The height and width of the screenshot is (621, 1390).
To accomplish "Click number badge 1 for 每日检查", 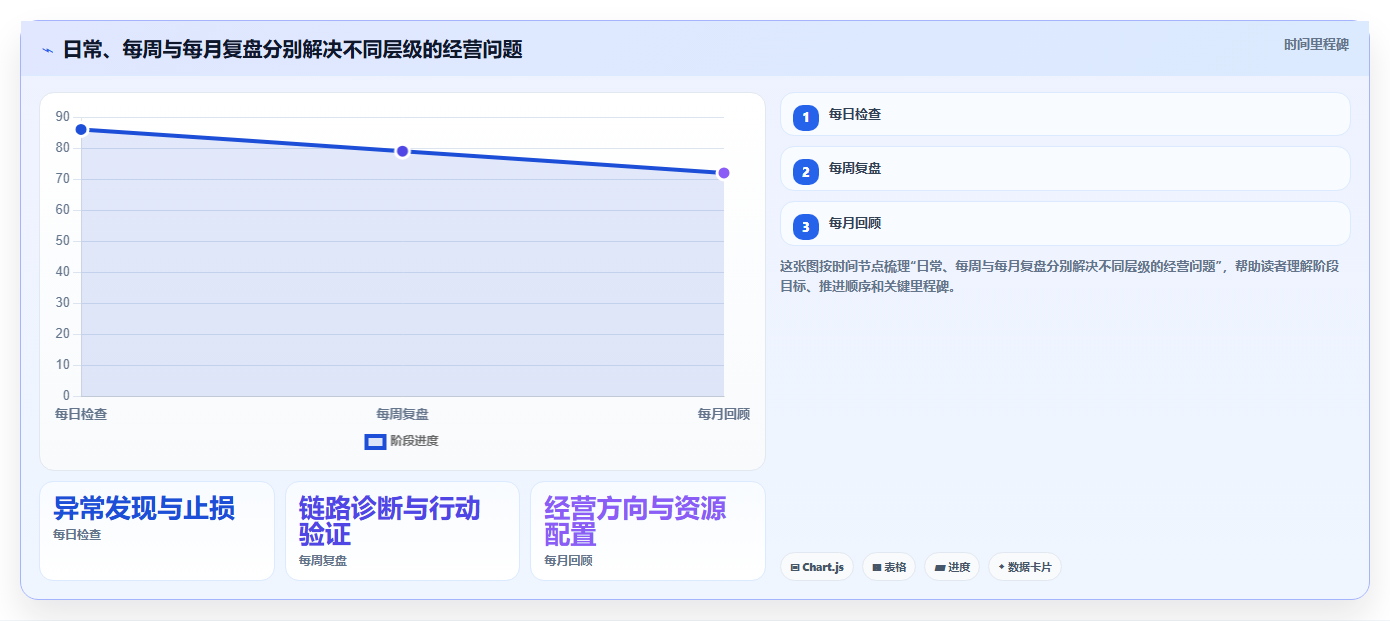I will coord(806,118).
